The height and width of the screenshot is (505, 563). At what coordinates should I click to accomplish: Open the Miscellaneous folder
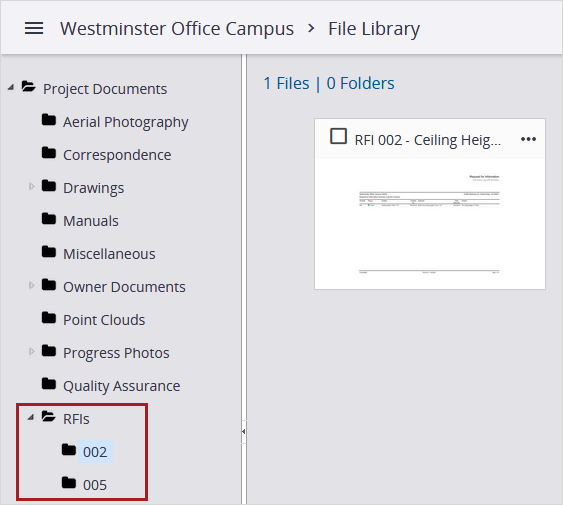[x=109, y=254]
